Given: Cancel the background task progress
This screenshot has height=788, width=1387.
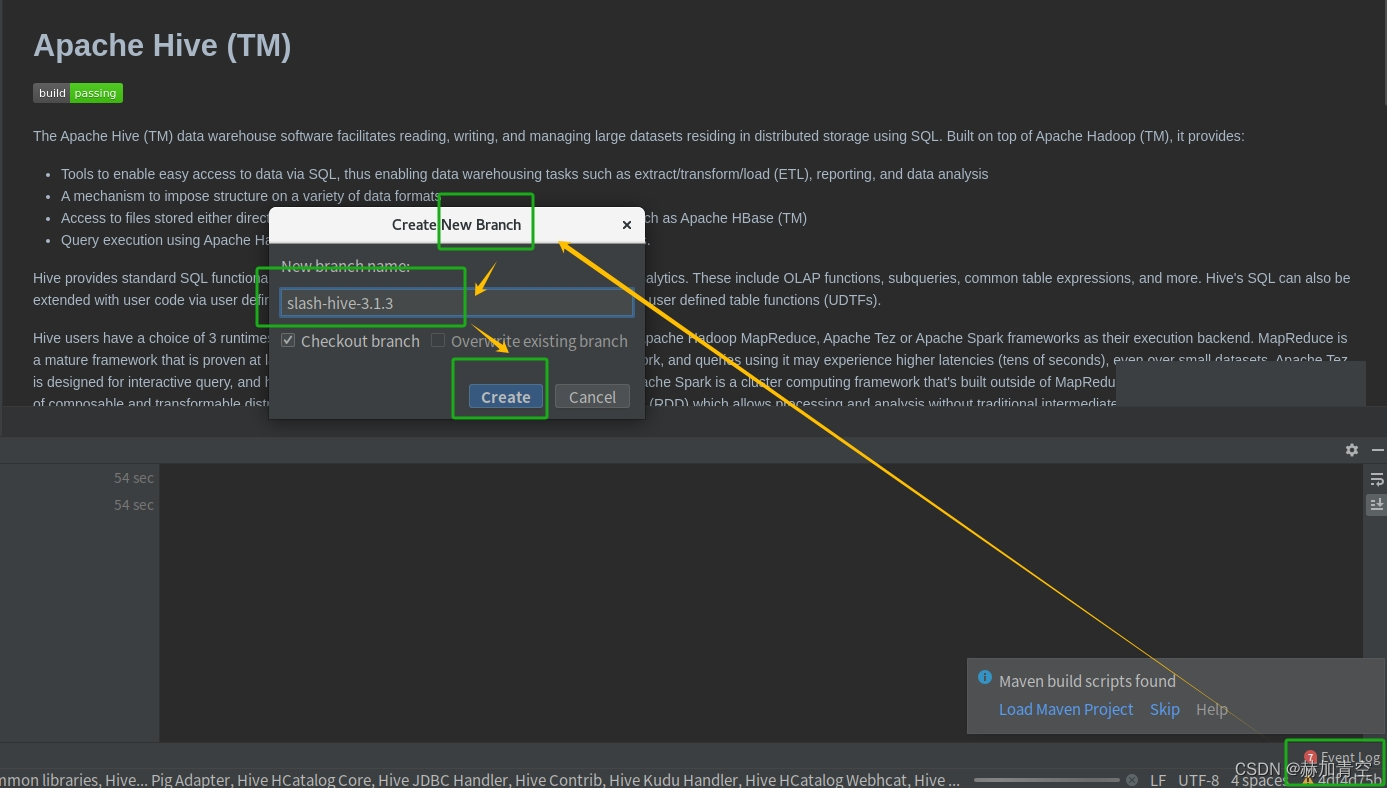Looking at the screenshot, I should pyautogui.click(x=1132, y=780).
